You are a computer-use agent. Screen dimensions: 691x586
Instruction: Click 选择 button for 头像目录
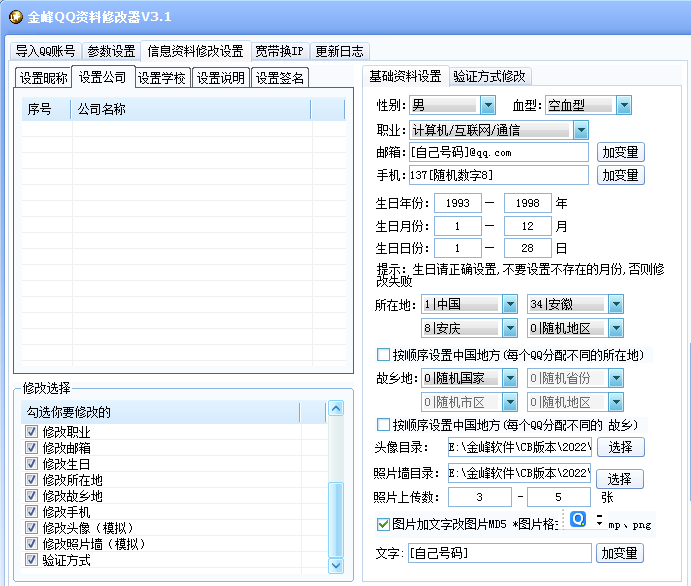click(x=620, y=447)
